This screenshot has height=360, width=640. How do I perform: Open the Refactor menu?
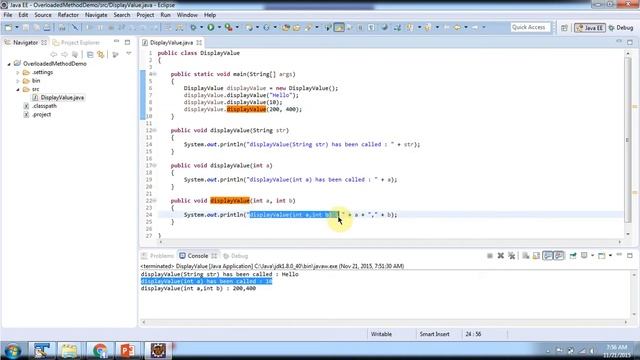point(68,15)
